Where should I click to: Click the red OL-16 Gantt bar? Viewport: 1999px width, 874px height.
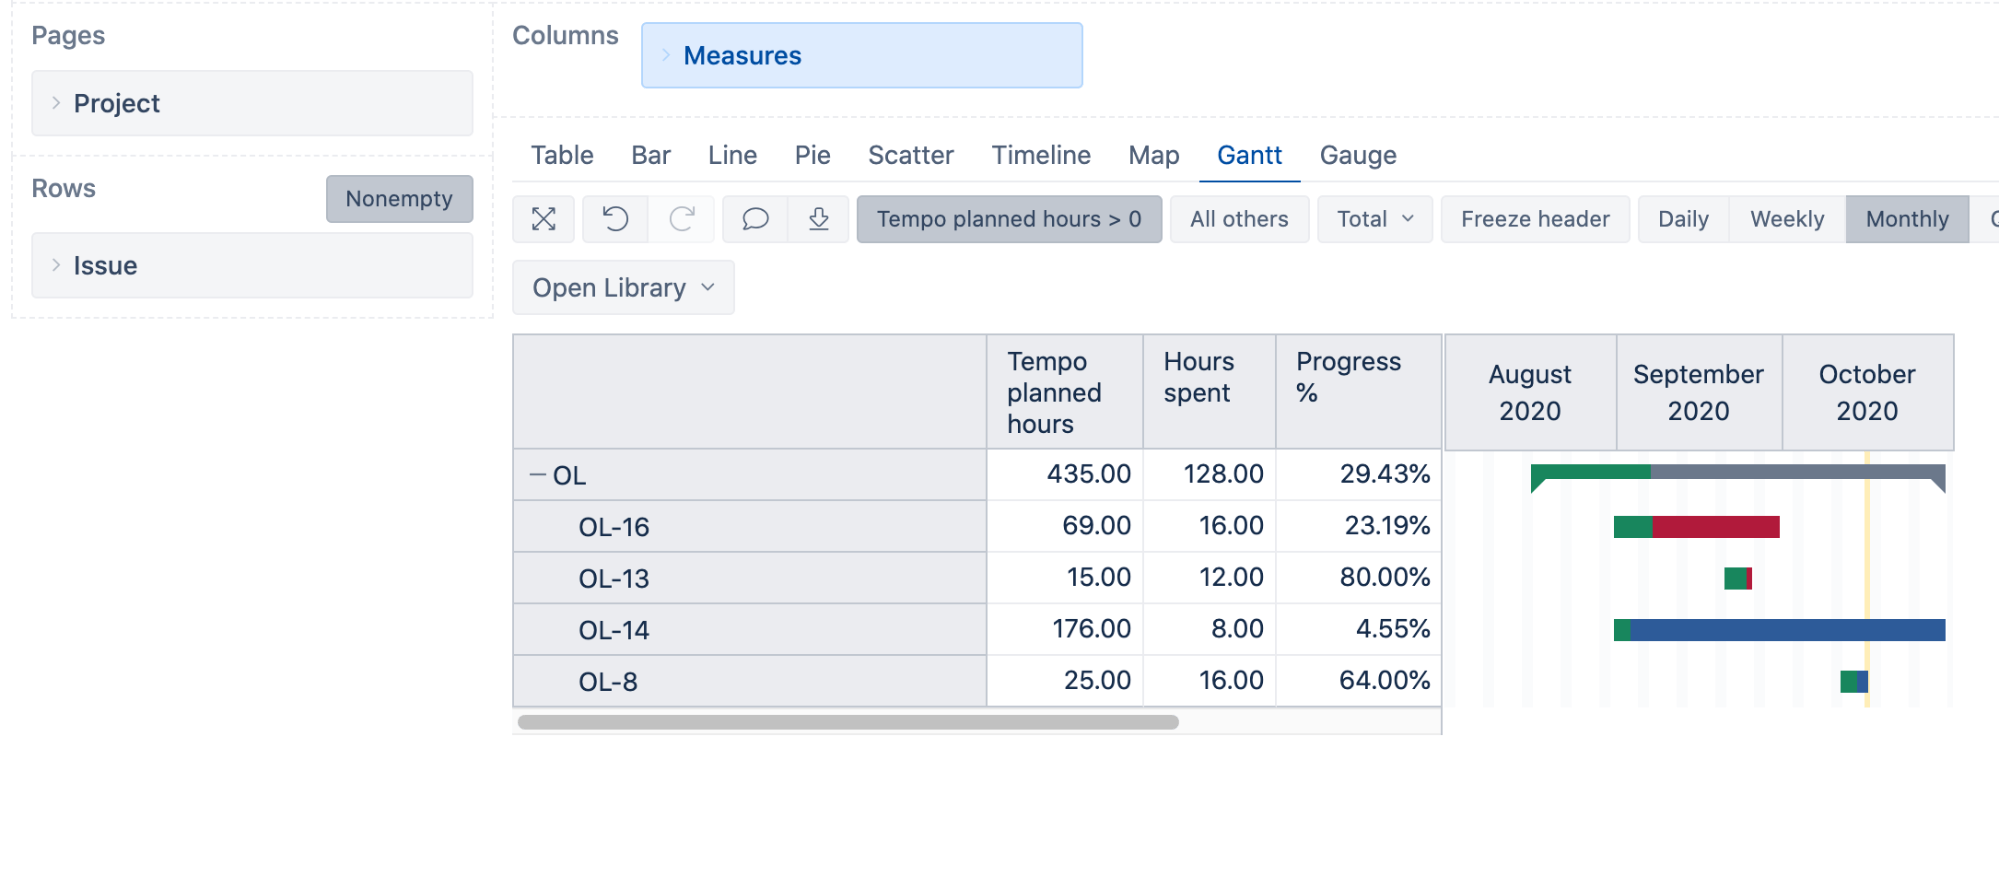[1715, 527]
